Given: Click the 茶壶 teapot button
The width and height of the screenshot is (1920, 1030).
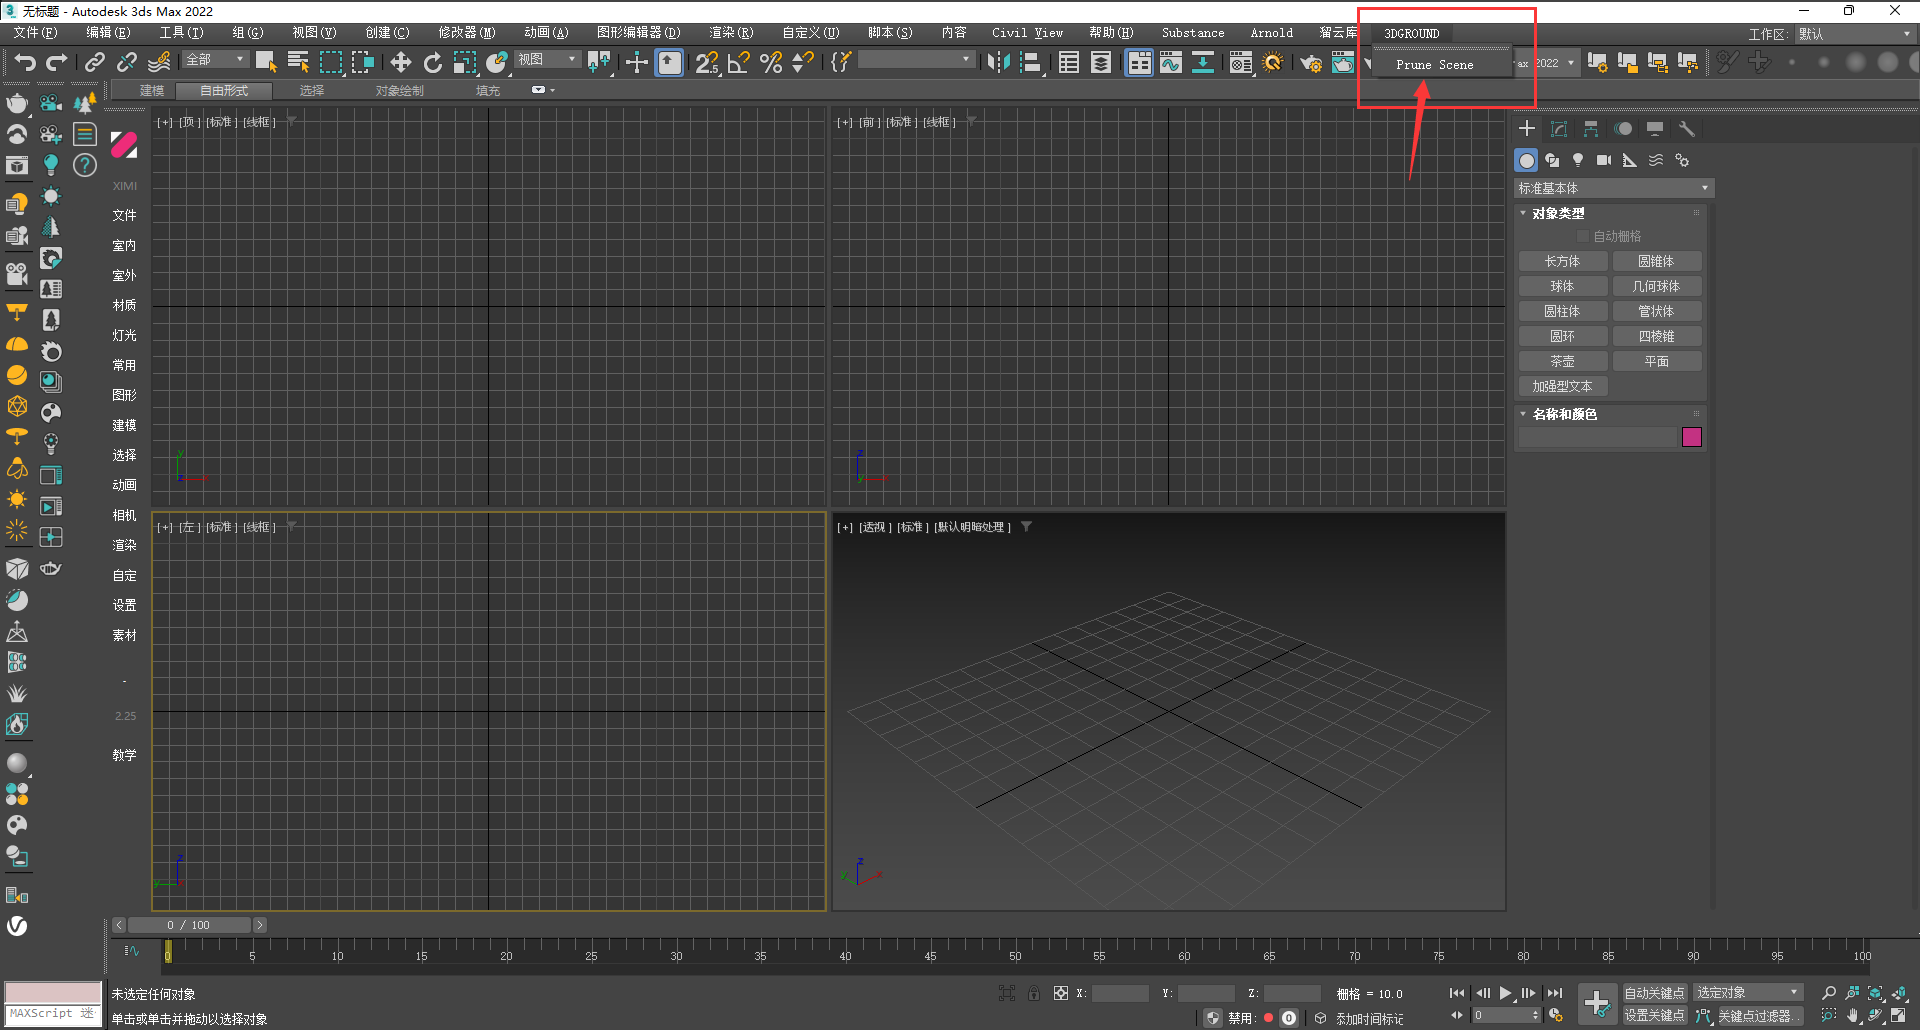Looking at the screenshot, I should coord(1562,361).
